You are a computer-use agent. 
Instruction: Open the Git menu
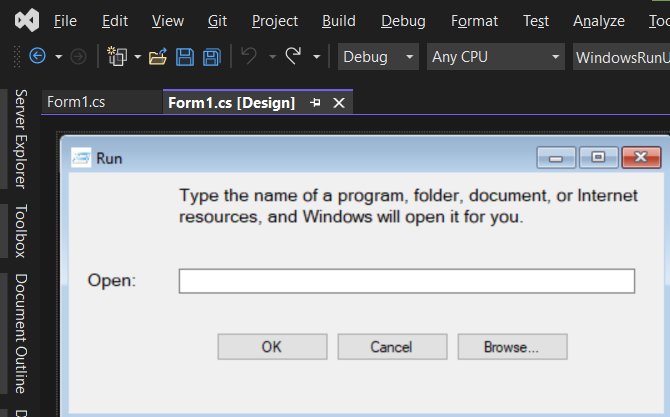pos(217,21)
